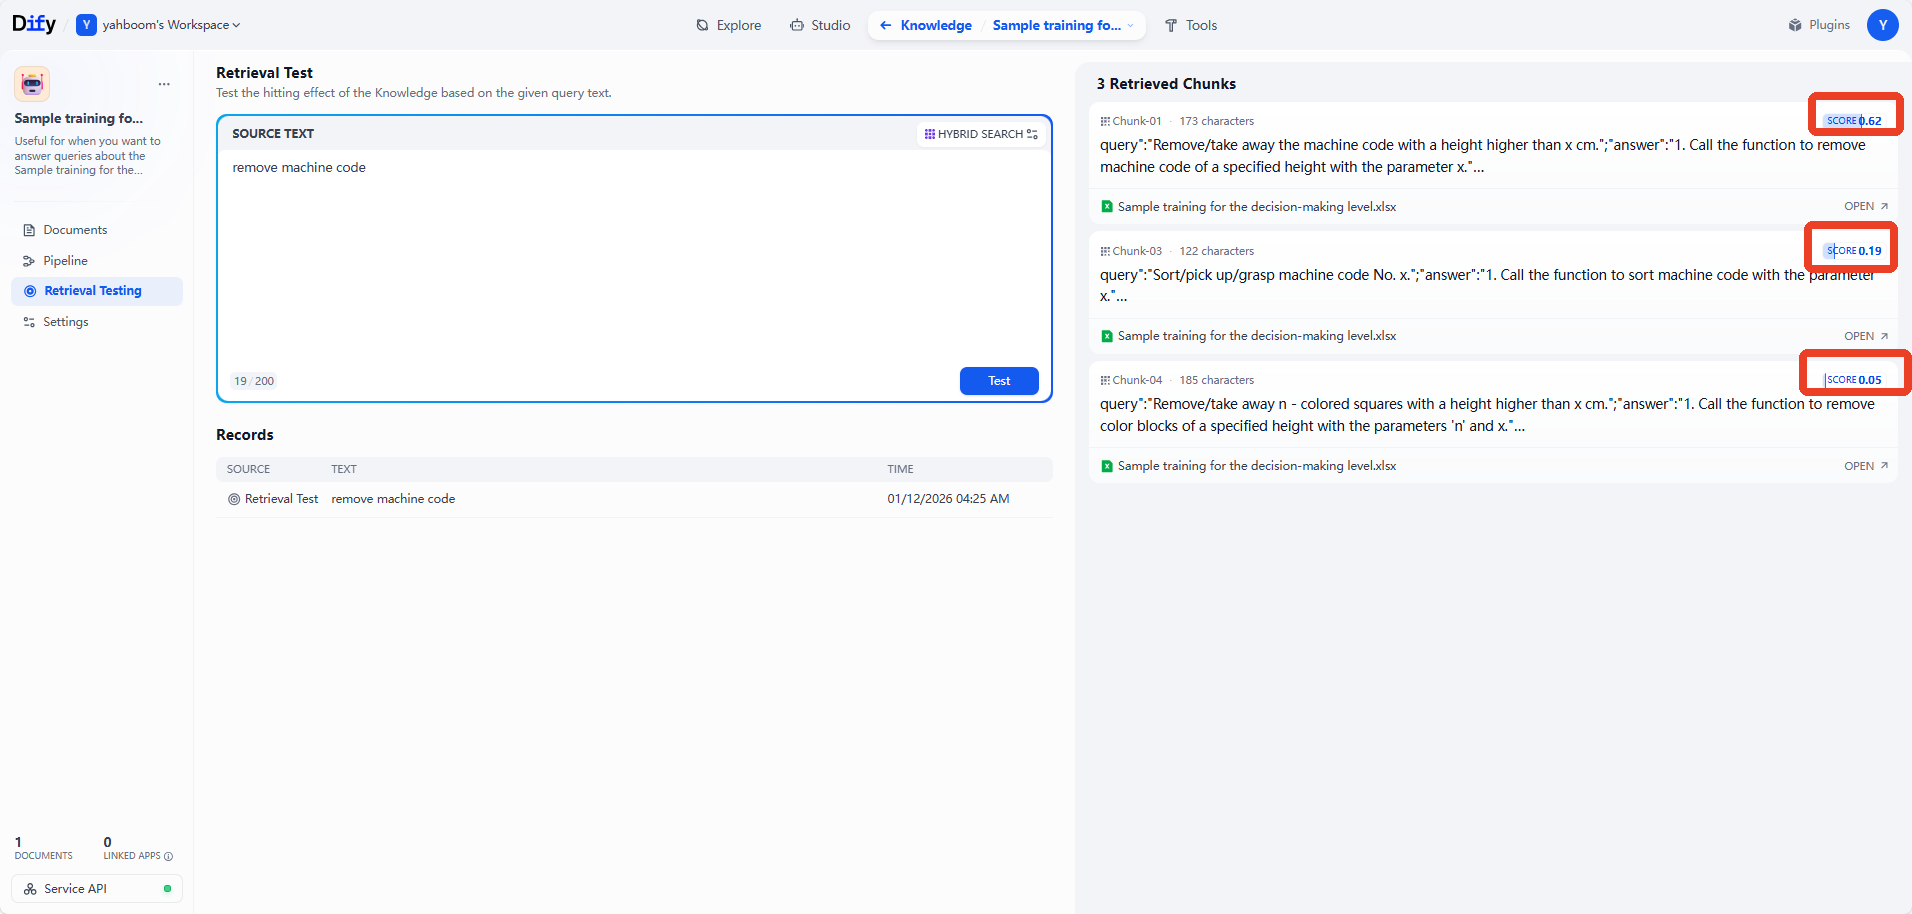Switch to the Studio tab
This screenshot has width=1912, height=914.
pyautogui.click(x=820, y=25)
